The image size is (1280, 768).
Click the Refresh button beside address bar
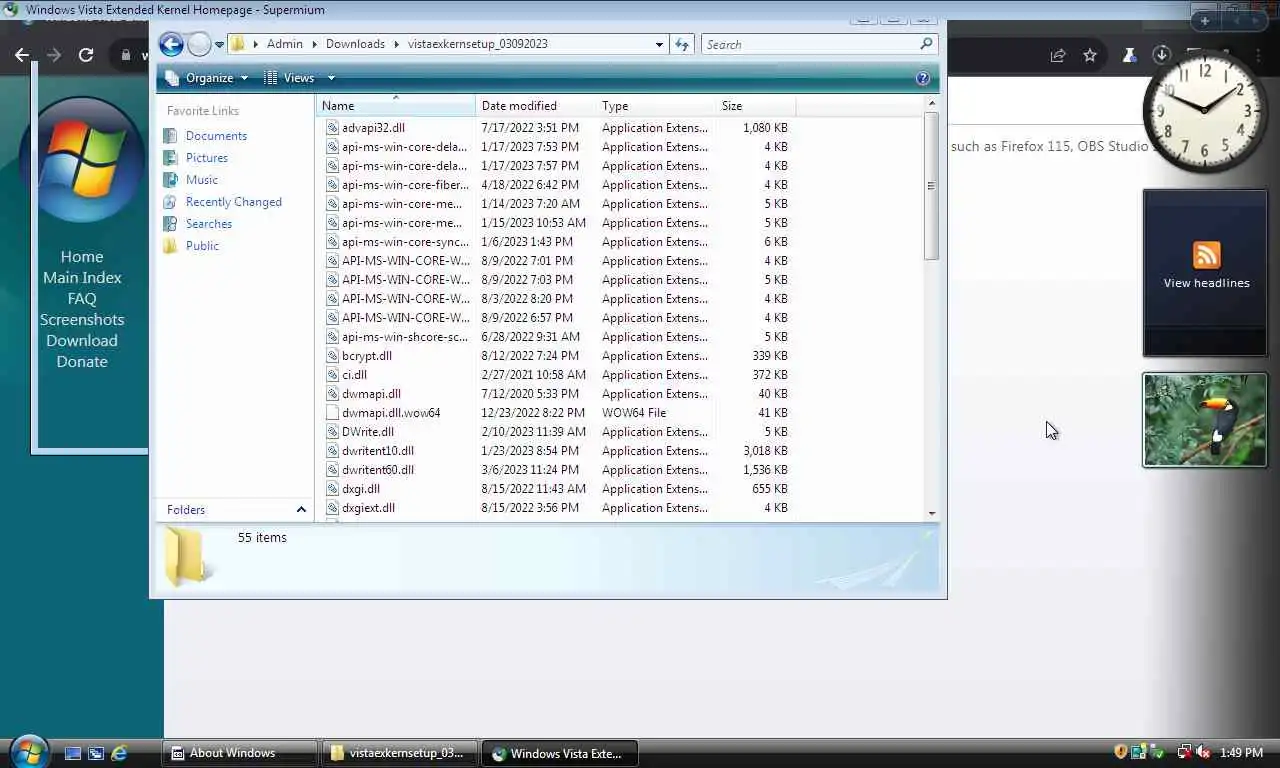682,44
